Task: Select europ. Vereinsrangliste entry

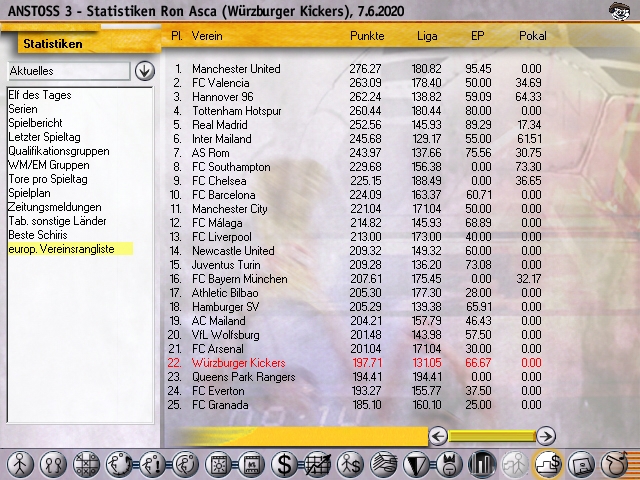Action: tap(70, 249)
